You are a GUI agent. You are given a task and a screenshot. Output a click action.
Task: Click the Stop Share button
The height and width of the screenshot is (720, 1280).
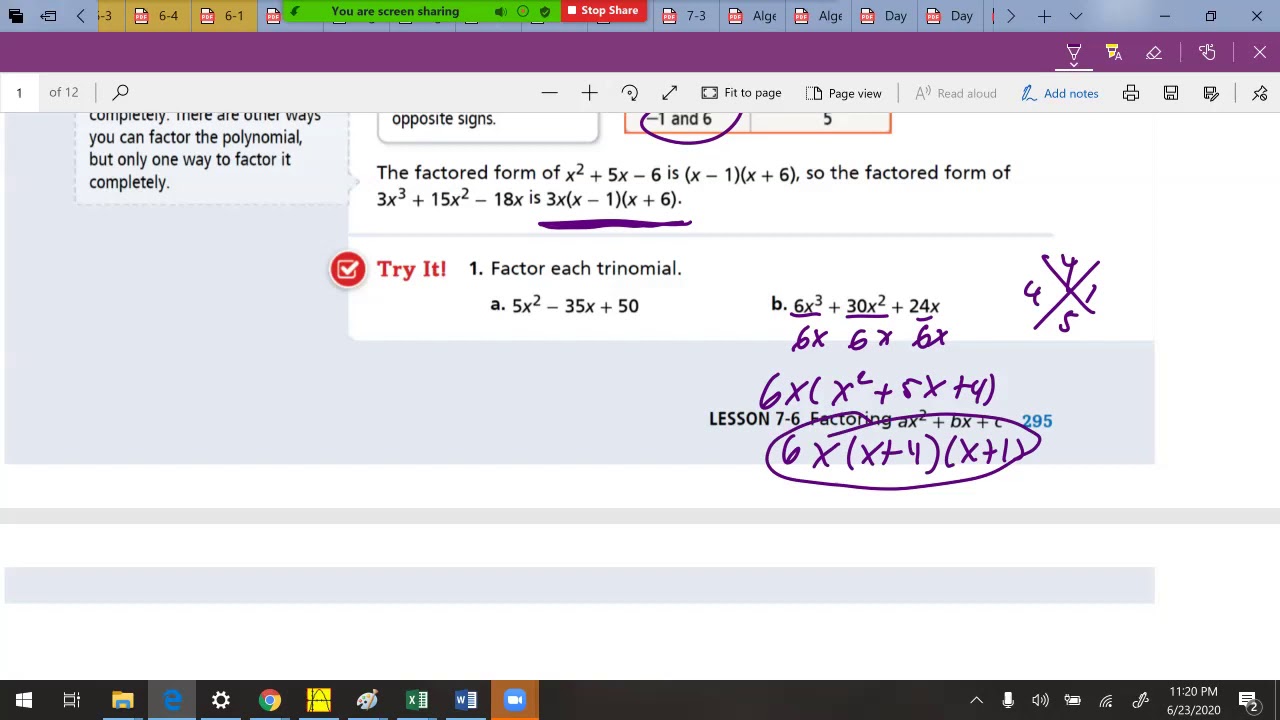pos(603,11)
